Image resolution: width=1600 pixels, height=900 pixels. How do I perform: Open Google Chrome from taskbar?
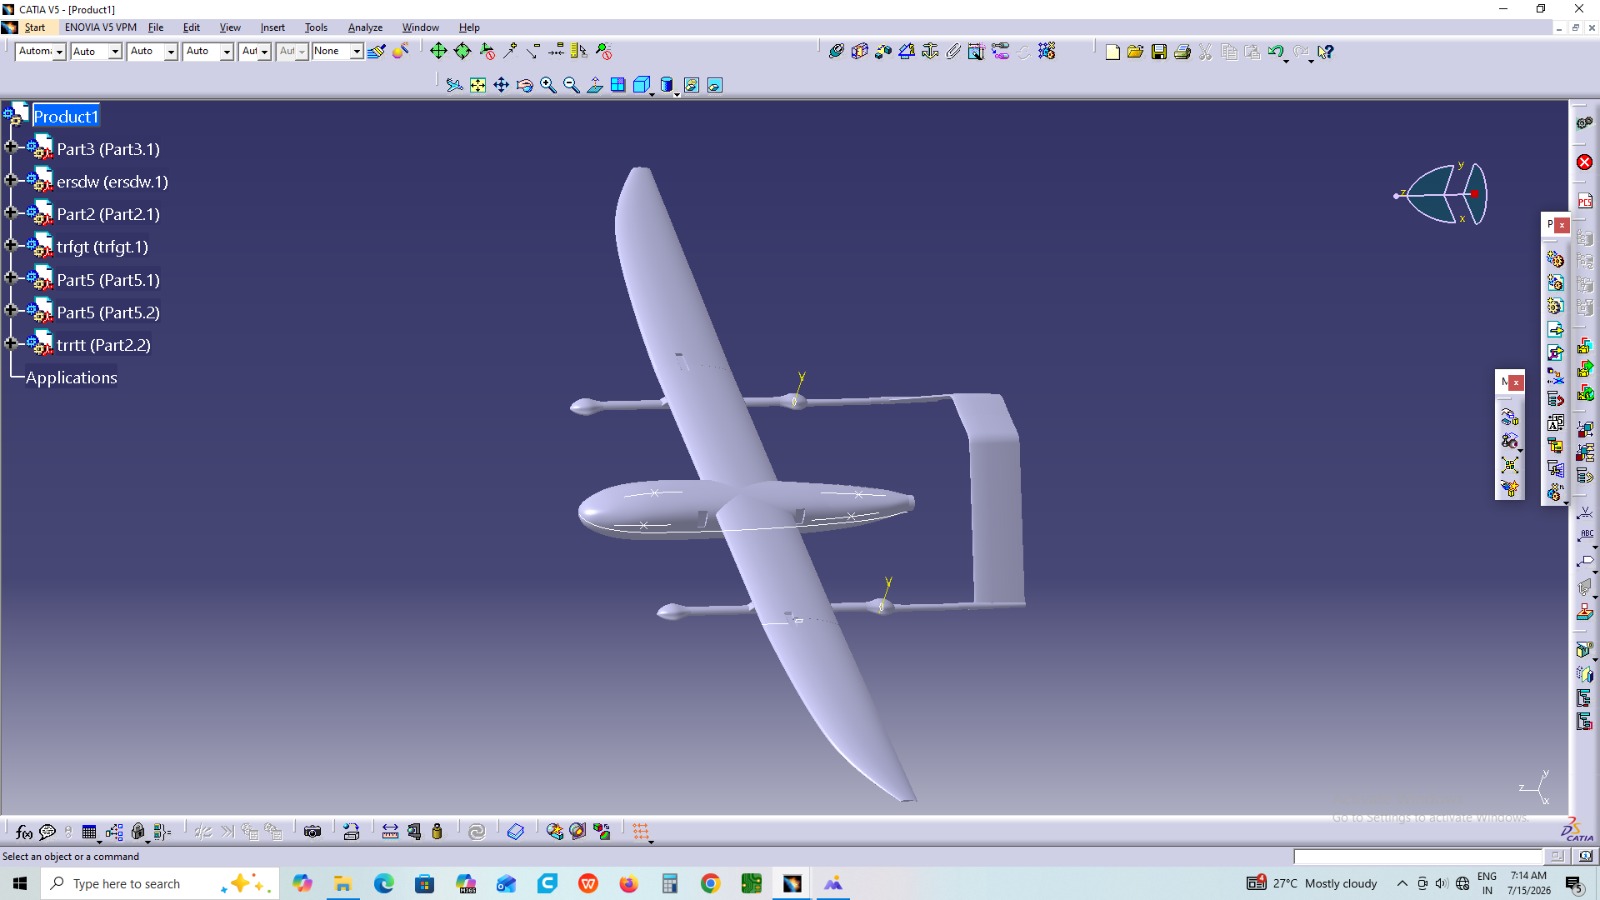point(710,883)
